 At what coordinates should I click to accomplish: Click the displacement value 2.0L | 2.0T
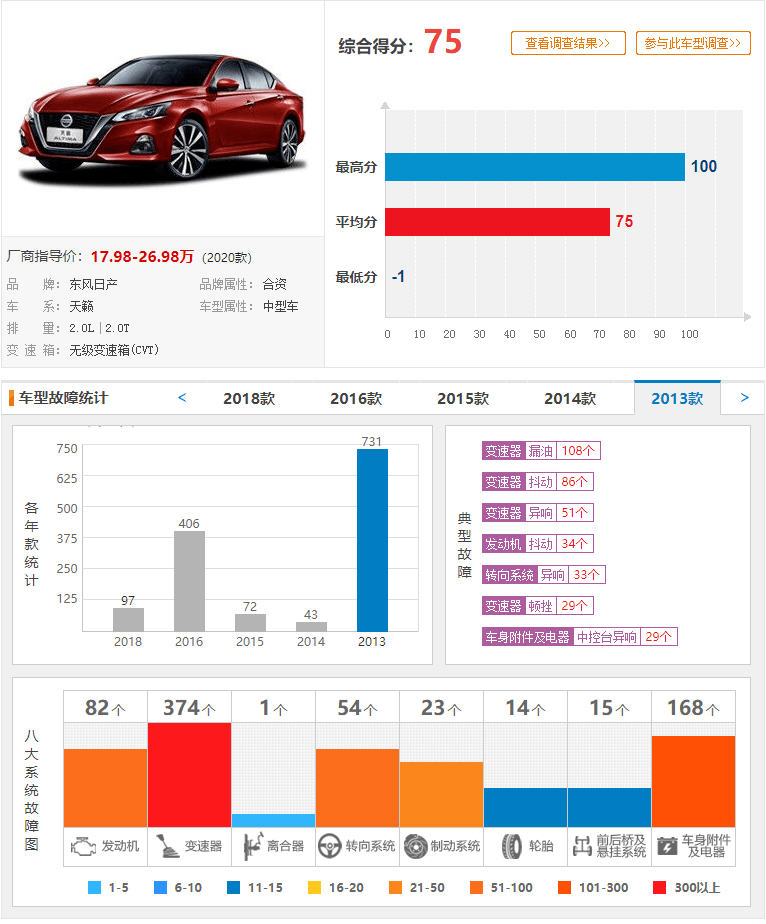pyautogui.click(x=99, y=328)
